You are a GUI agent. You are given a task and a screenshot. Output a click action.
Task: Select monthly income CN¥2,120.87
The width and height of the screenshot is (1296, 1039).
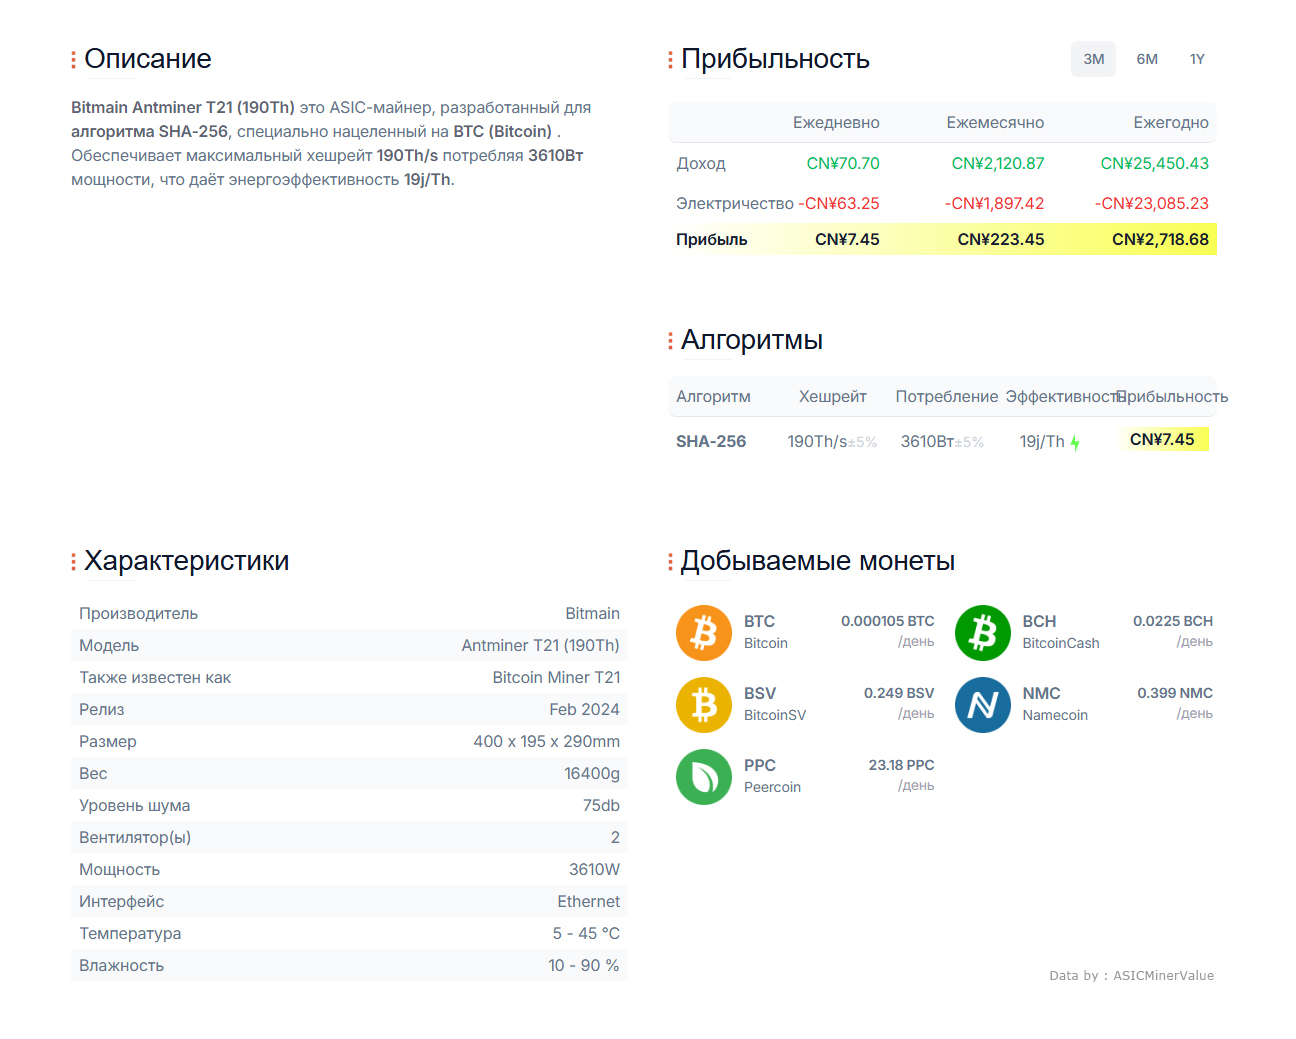coord(998,163)
